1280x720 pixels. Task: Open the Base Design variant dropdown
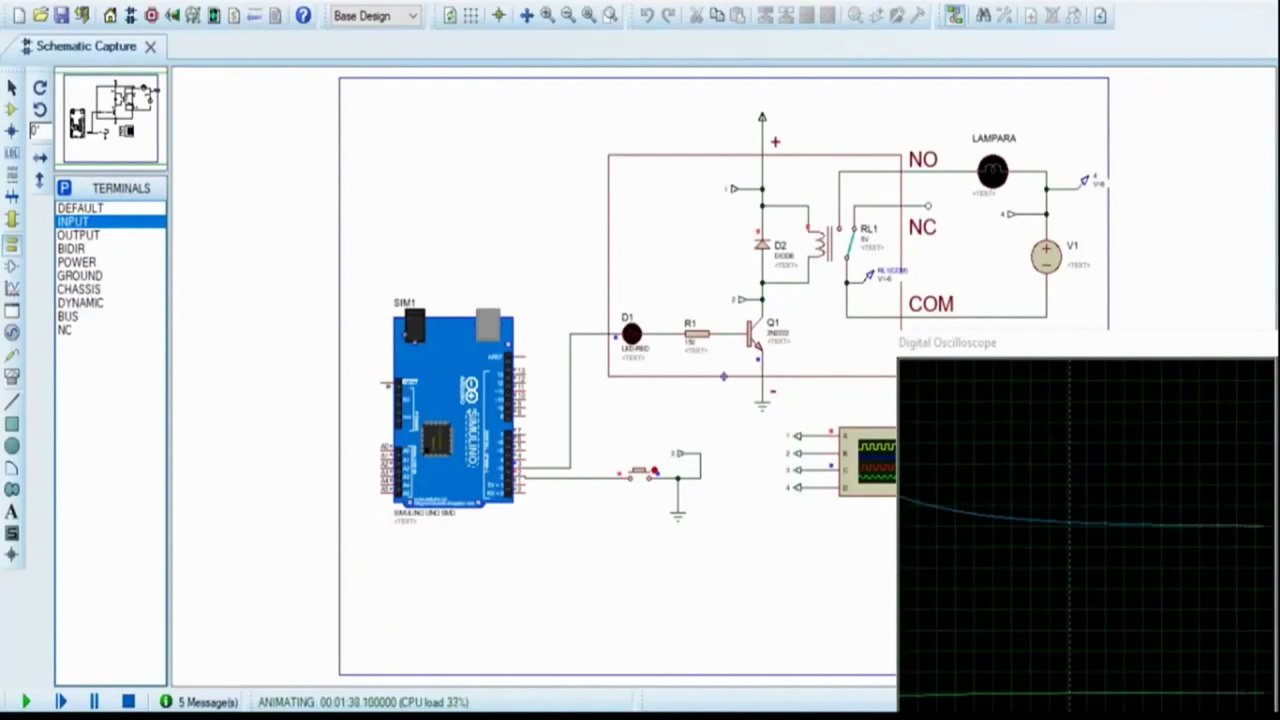pyautogui.click(x=376, y=16)
